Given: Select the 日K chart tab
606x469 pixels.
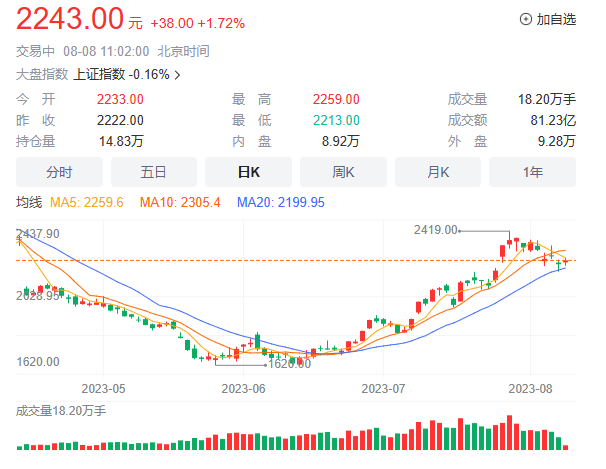Looking at the screenshot, I should pos(249,172).
